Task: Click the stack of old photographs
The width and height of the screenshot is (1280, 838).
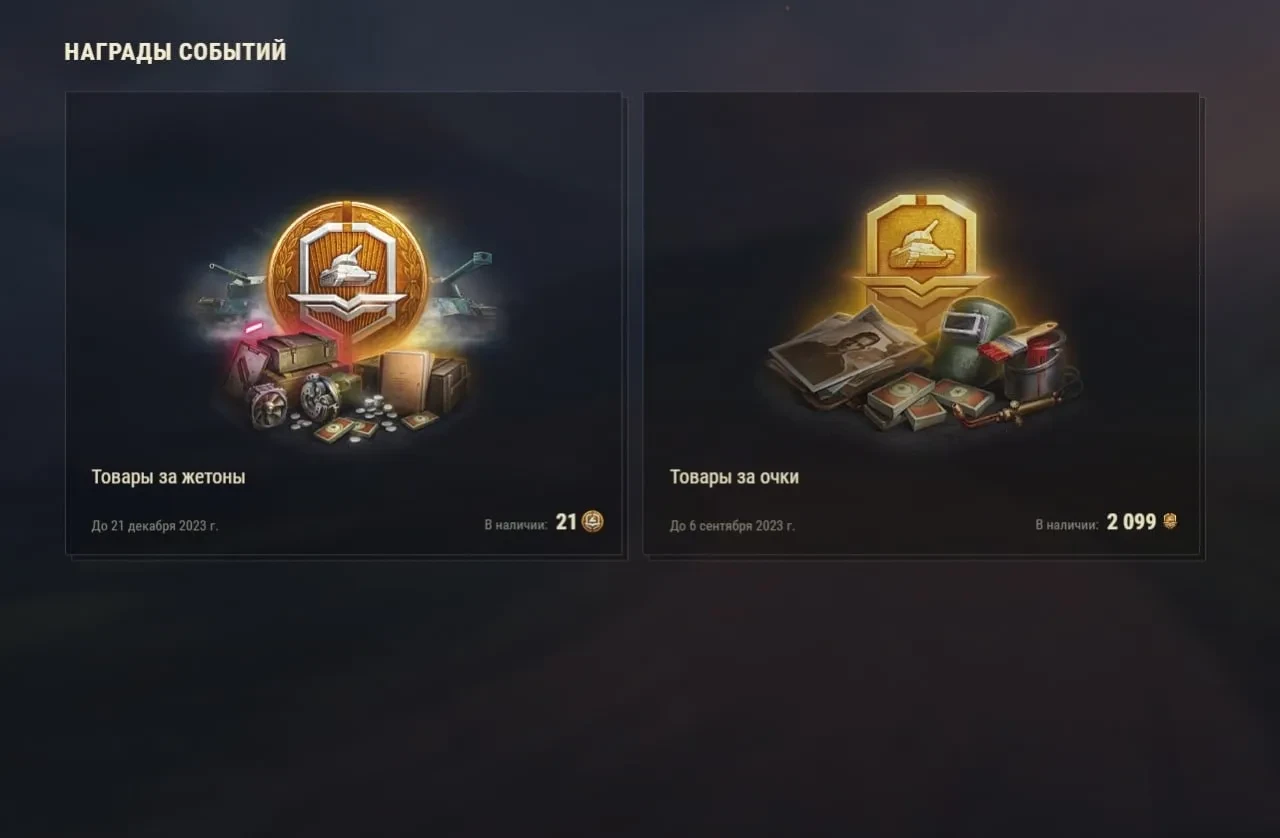Action: [845, 350]
